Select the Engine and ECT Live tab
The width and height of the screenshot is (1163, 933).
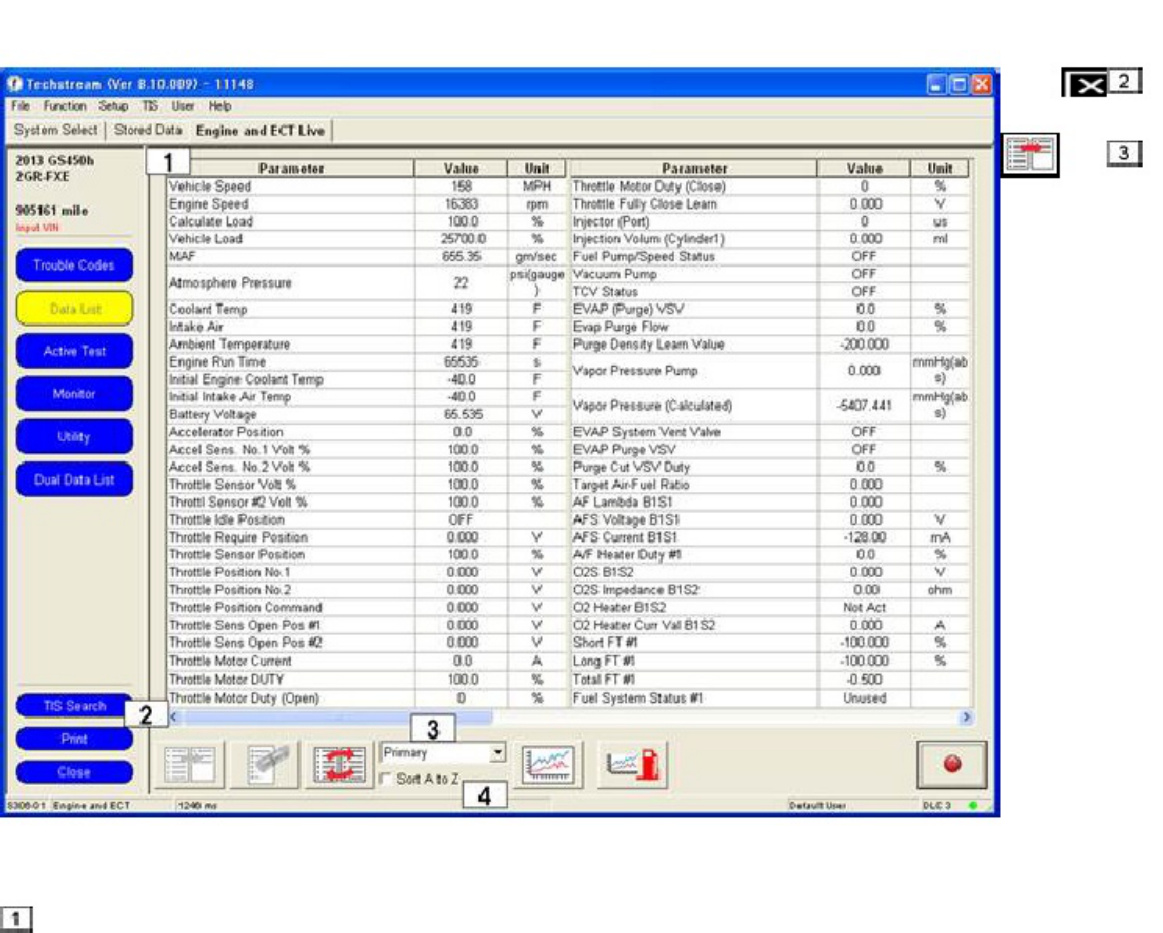260,131
